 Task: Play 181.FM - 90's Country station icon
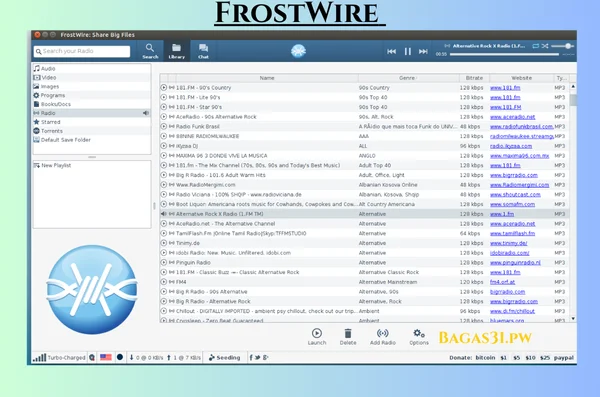(163, 88)
